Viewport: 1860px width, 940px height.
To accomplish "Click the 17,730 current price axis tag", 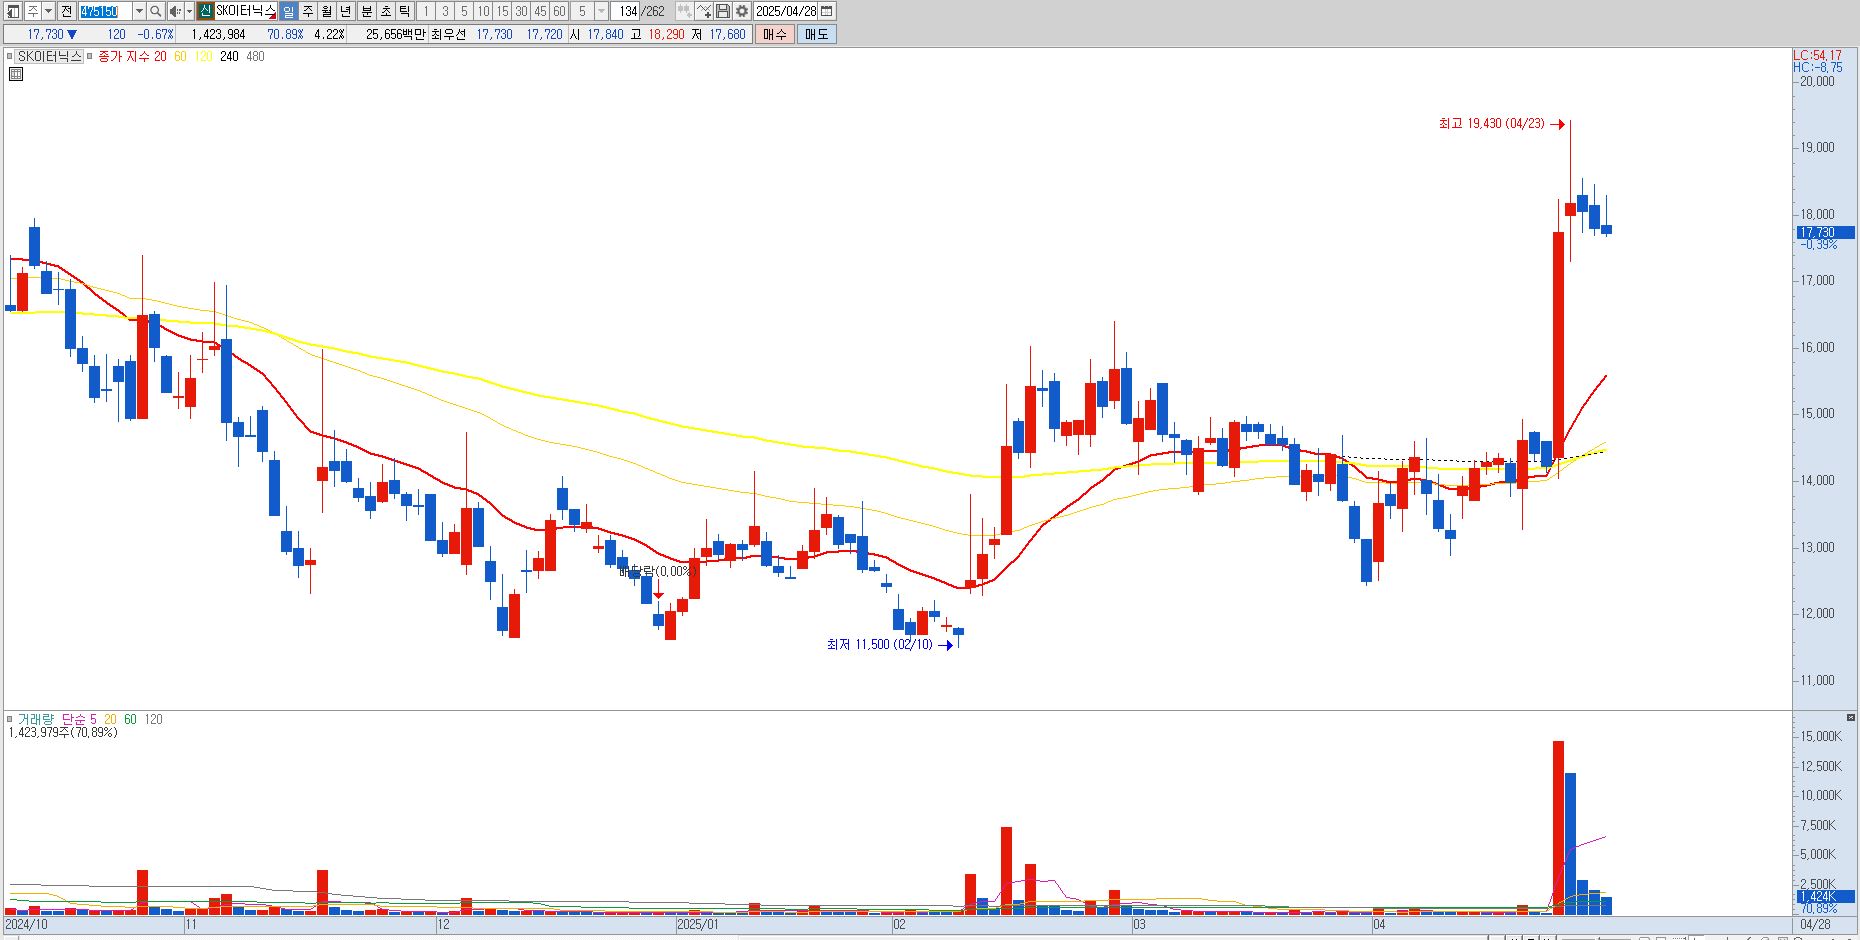I will click(1825, 232).
